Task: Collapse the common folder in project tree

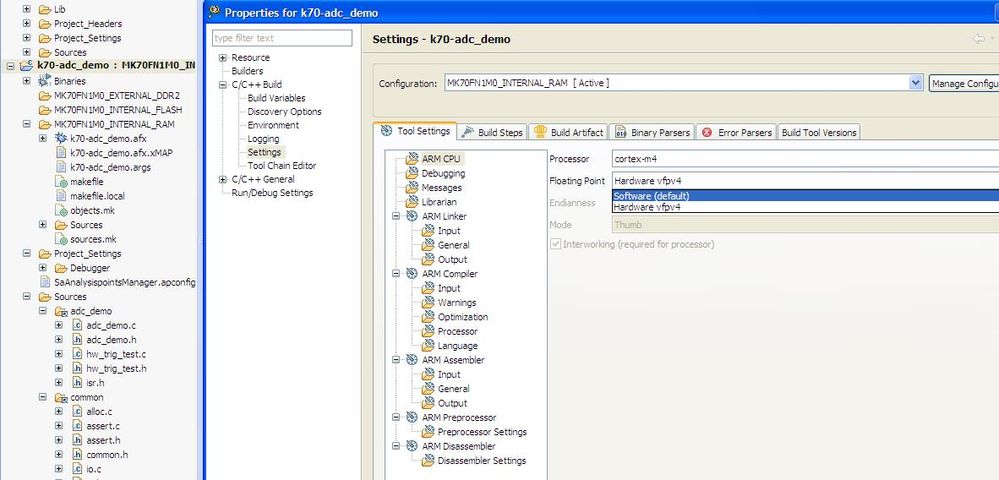Action: (43, 397)
